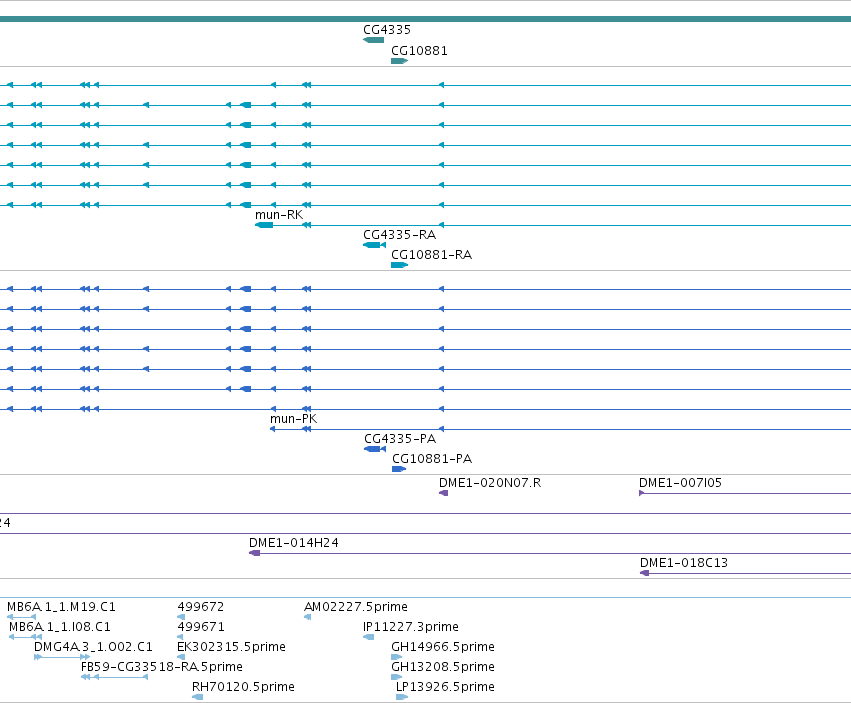The image size is (851, 703).
Task: Select the DME1-007I05 feature label
Action: 681,483
